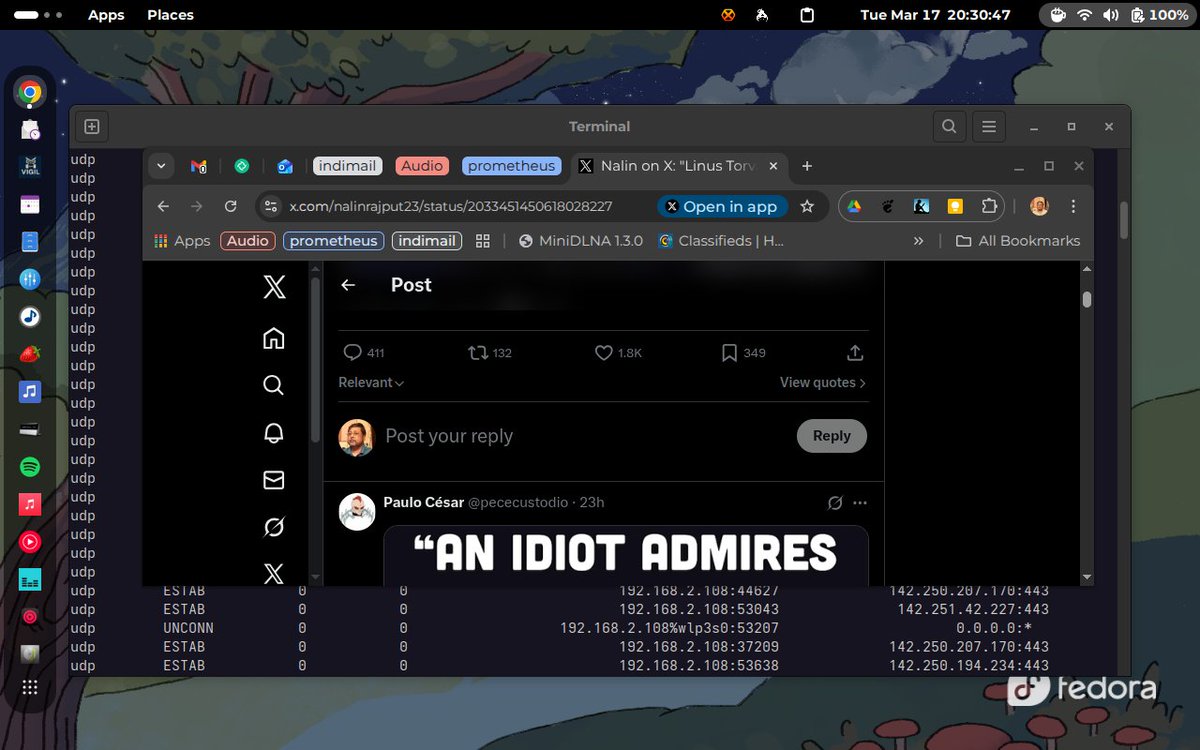Open the system status menu at 100%

(x=1117, y=15)
